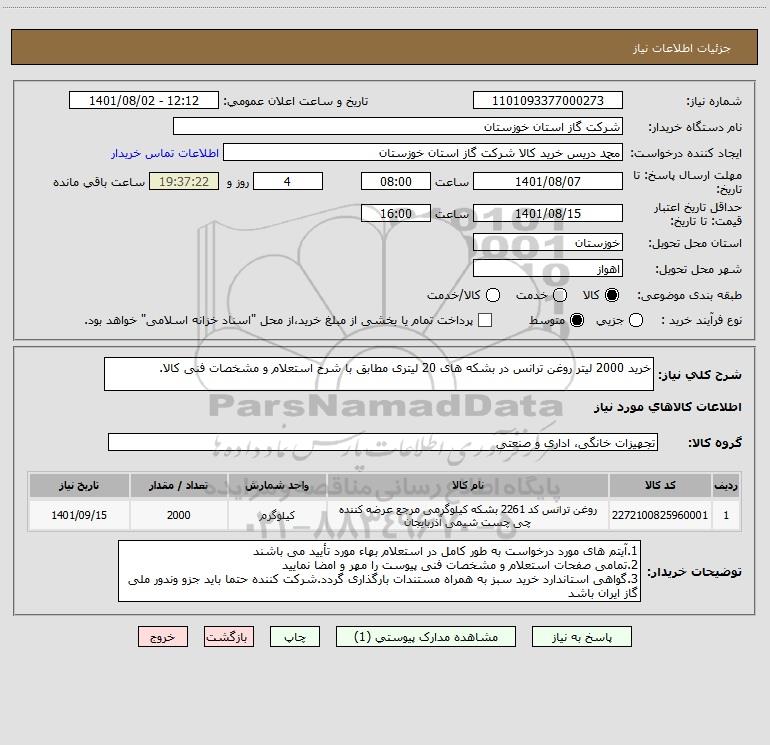This screenshot has height=745, width=770.
Task: Click the بازگشت back button
Action: [229, 637]
